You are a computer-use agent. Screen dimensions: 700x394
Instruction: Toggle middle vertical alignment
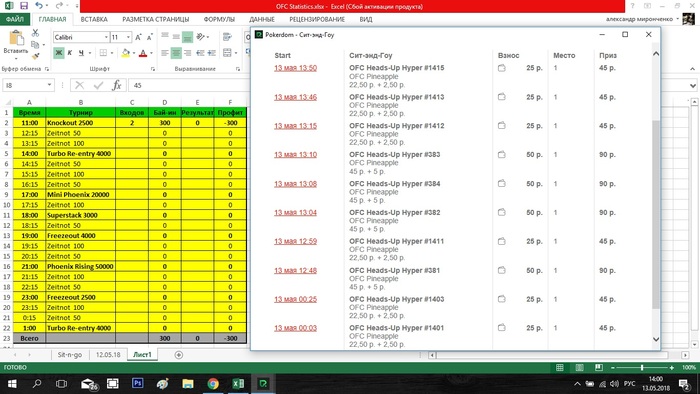(x=176, y=37)
